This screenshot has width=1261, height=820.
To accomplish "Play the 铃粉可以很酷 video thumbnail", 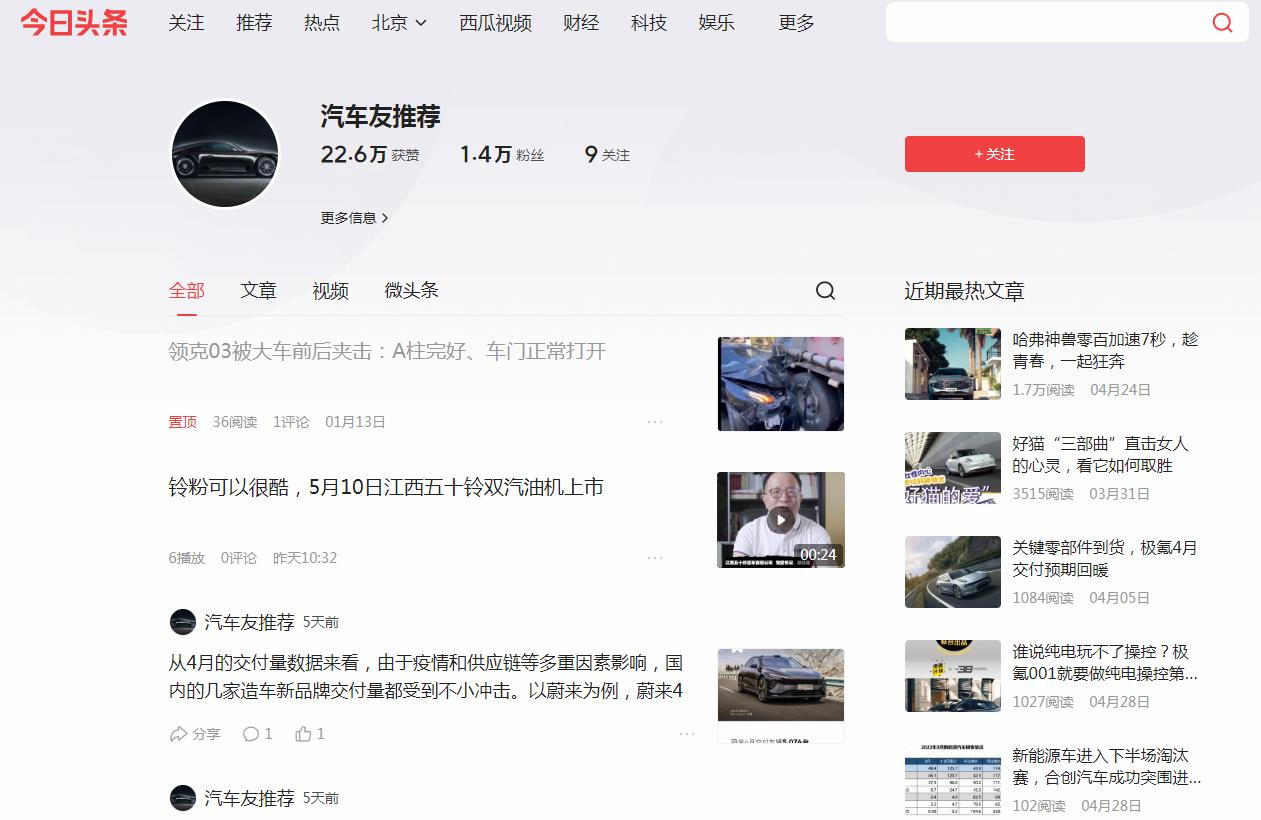I will pyautogui.click(x=781, y=520).
